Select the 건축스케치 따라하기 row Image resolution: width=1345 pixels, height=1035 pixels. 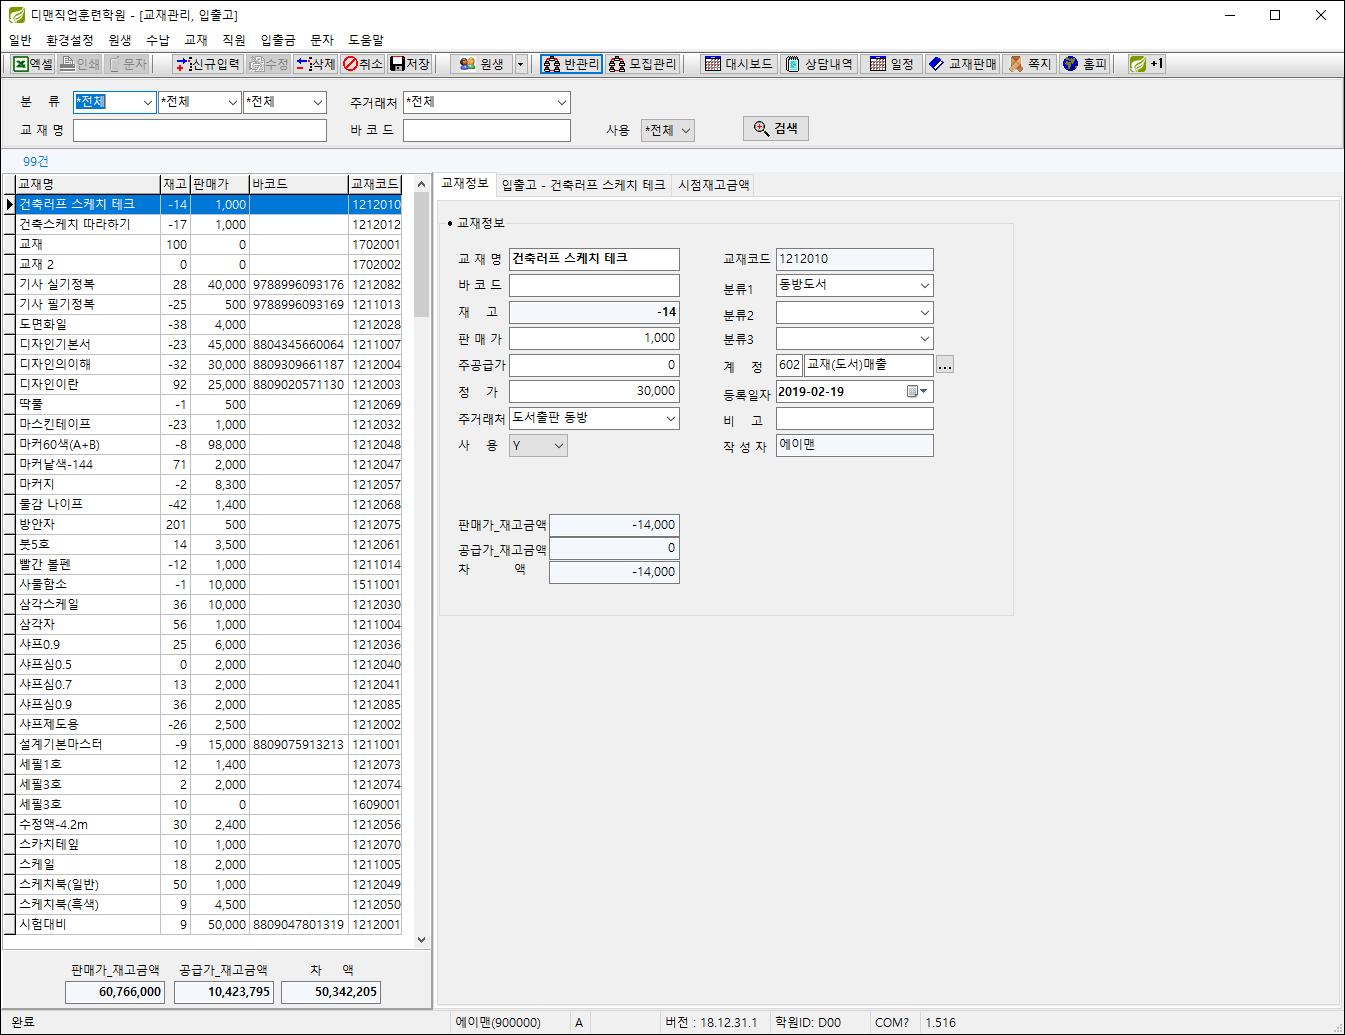(x=209, y=224)
